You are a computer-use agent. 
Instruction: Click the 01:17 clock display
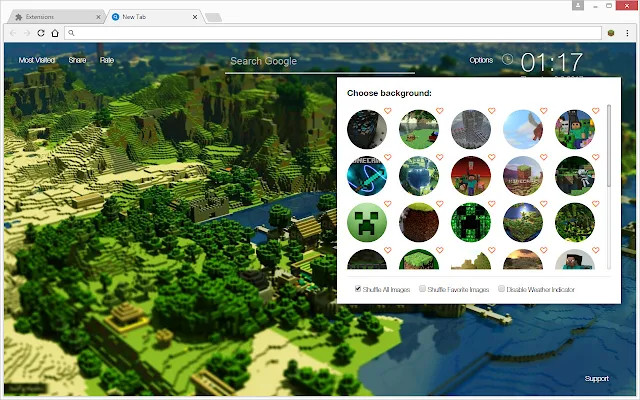(x=551, y=62)
